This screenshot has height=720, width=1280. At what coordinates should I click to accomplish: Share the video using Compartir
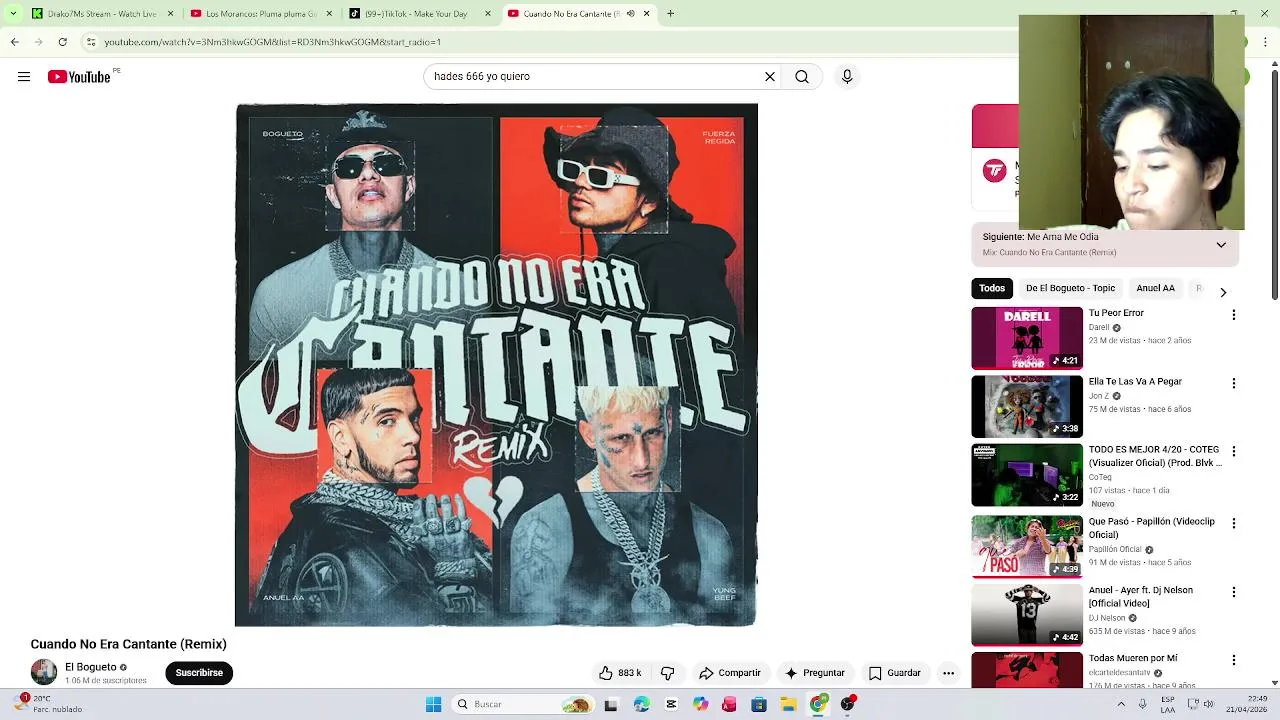(730, 673)
